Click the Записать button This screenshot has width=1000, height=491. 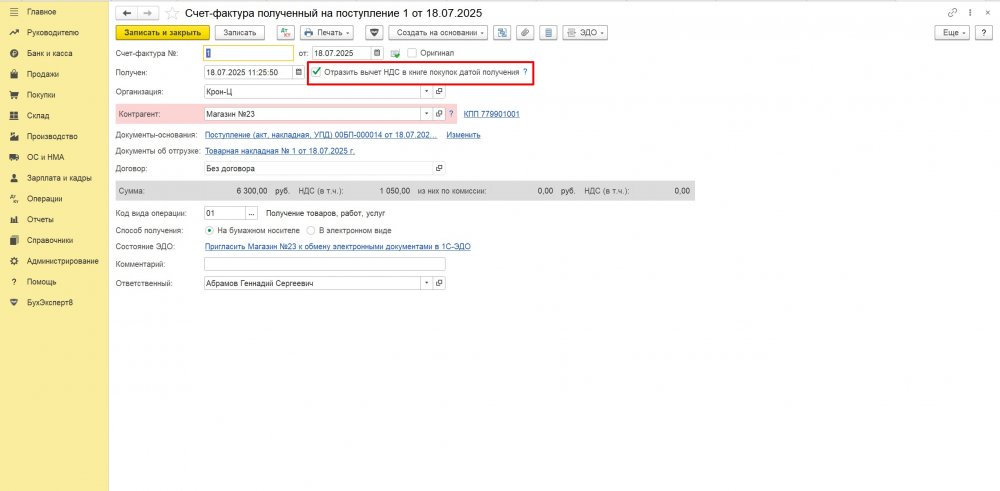[239, 33]
